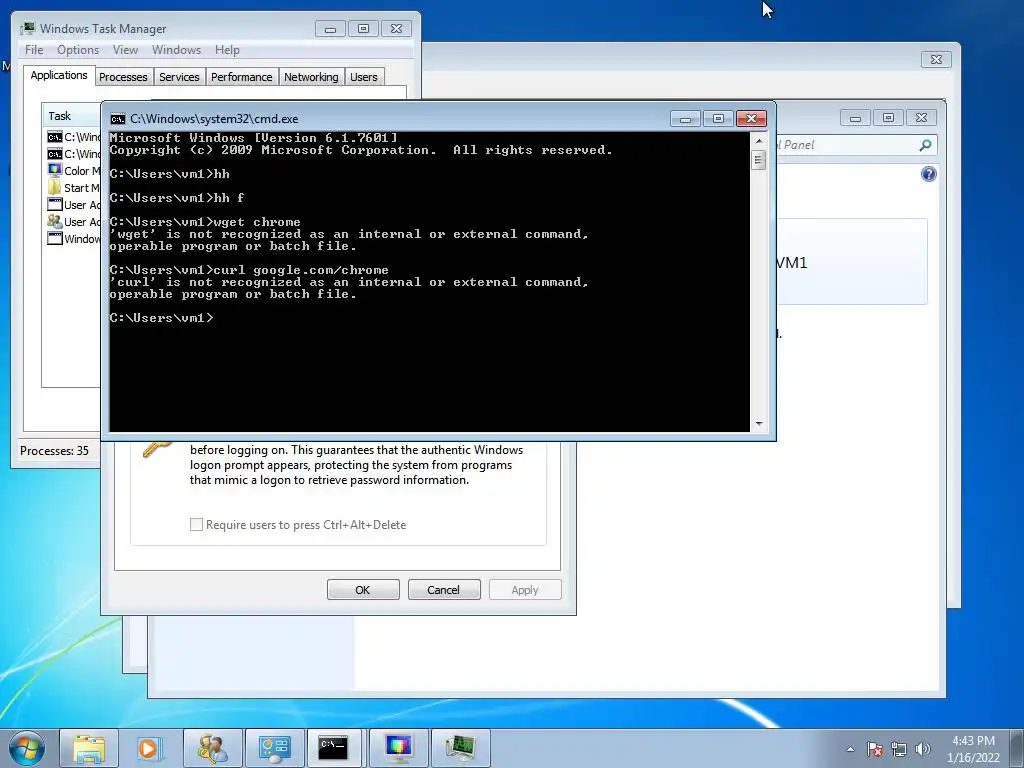This screenshot has height=768, width=1024.
Task: Select first C:\Win task in Task Manager
Action: click(x=74, y=137)
